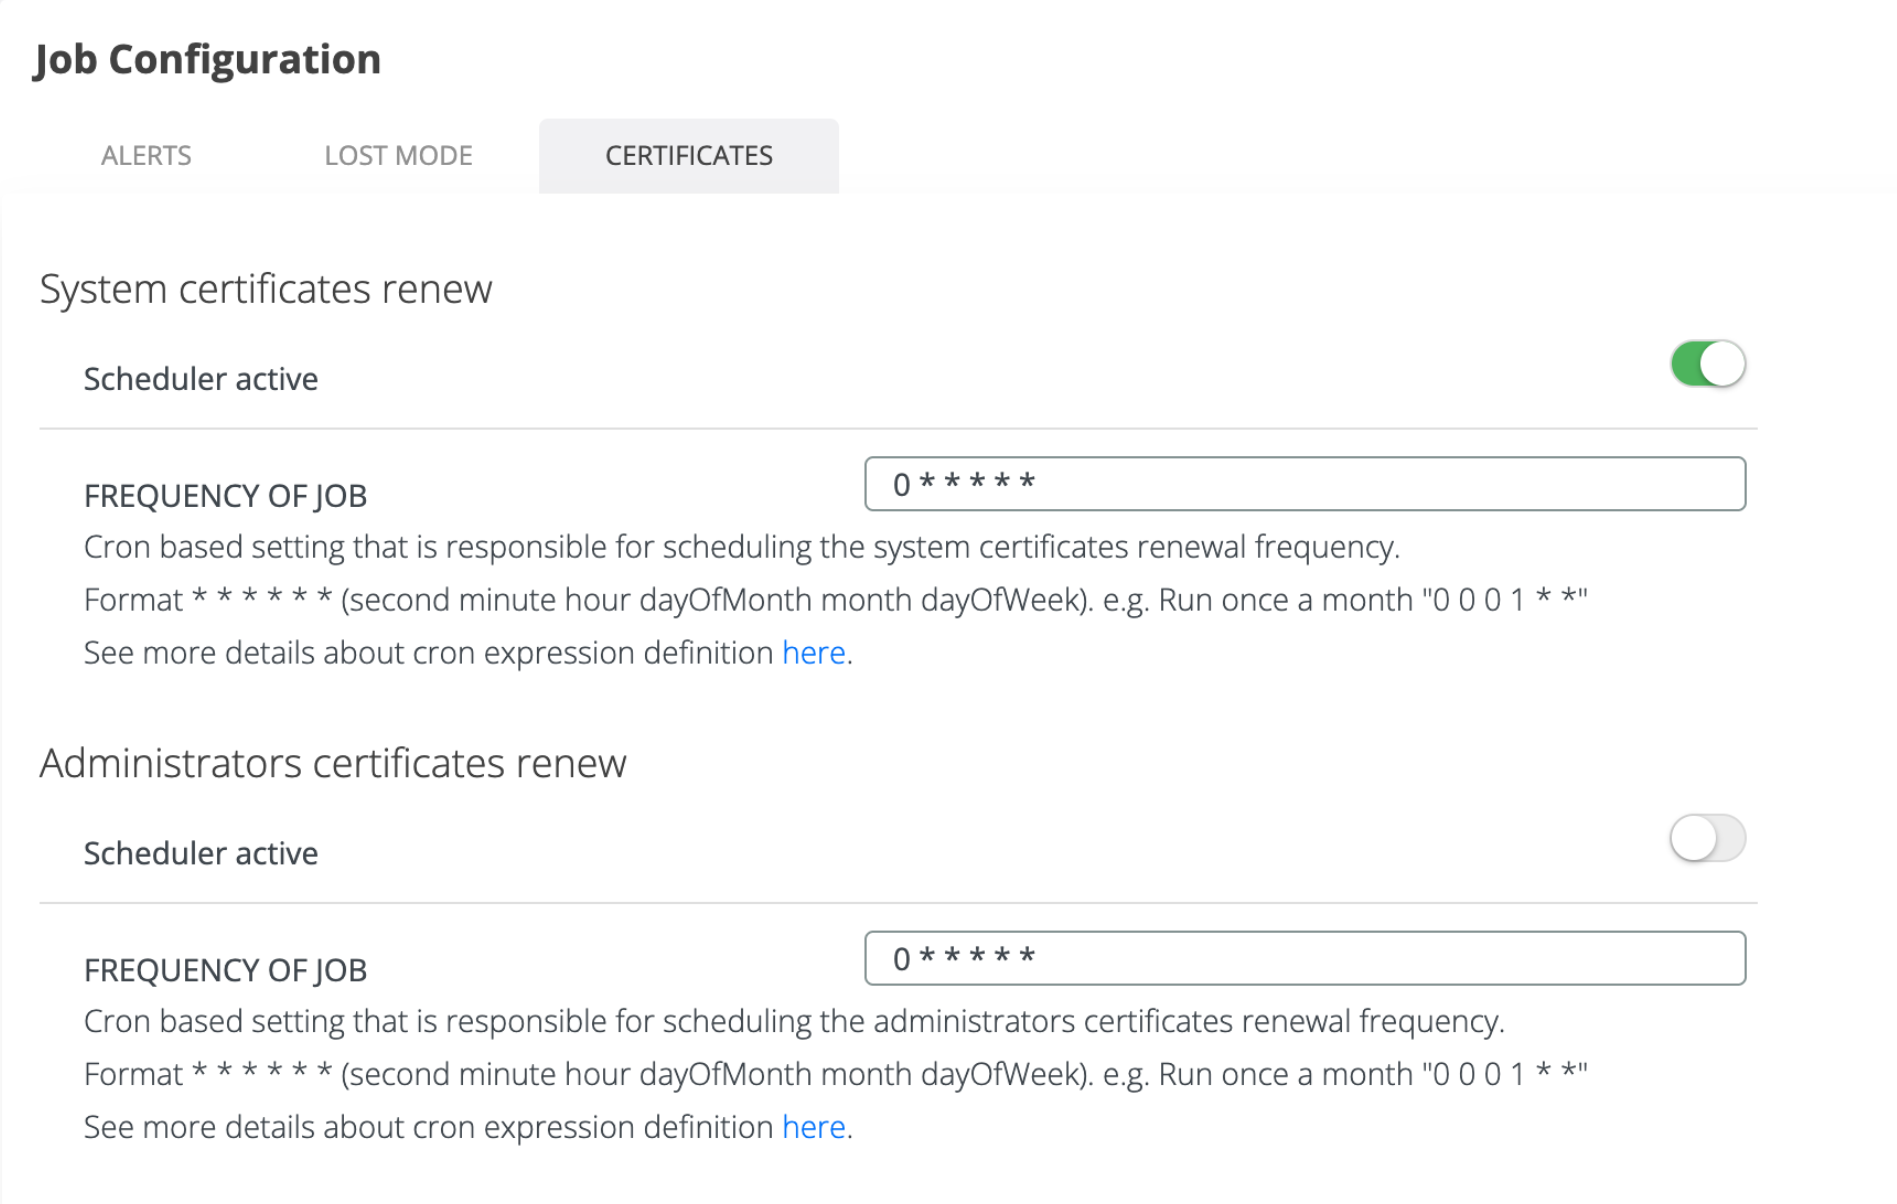Focus the system certificates job frequency field

coord(1304,484)
